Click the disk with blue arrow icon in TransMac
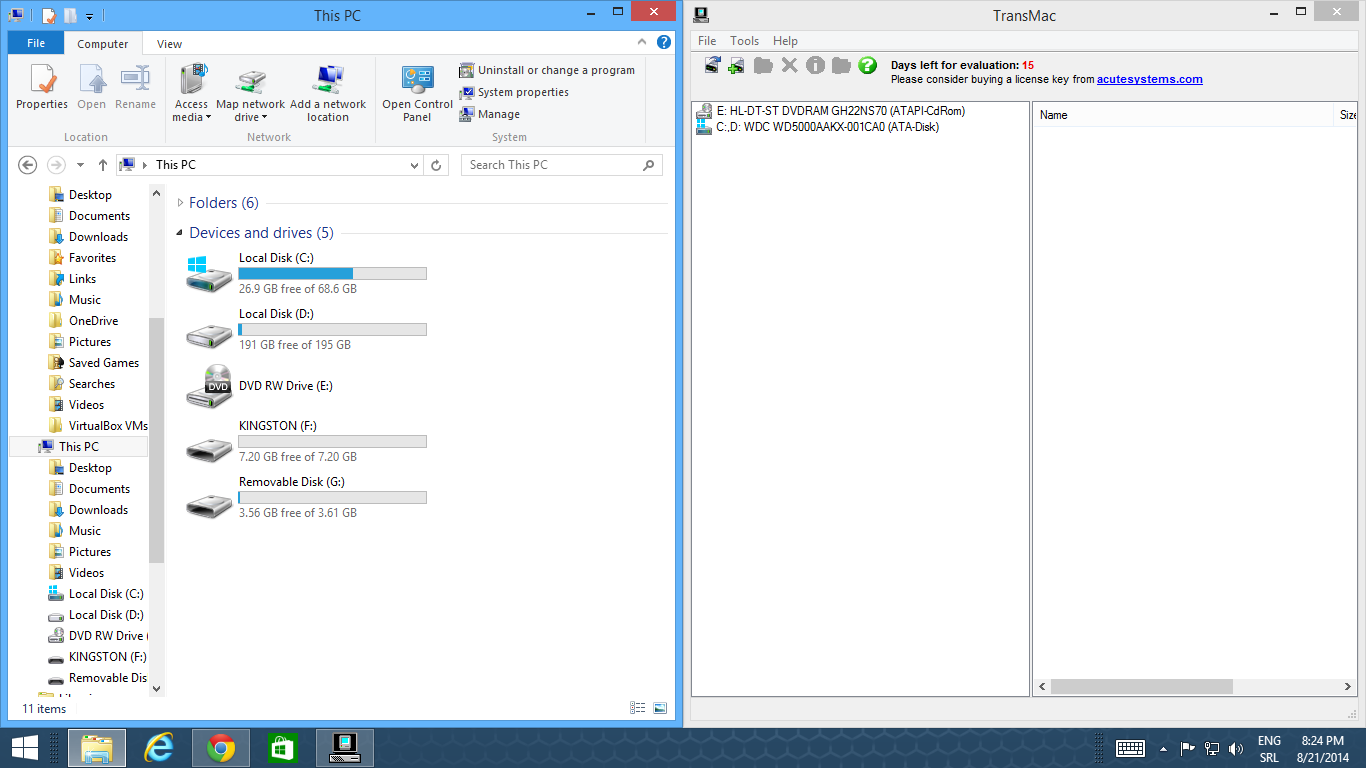This screenshot has width=1366, height=768. tap(712, 65)
